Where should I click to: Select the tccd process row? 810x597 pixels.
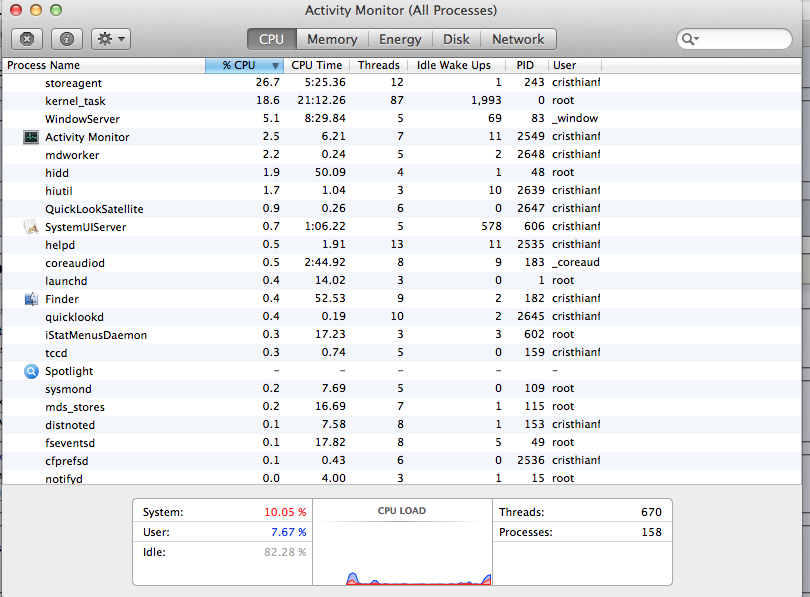coord(402,353)
